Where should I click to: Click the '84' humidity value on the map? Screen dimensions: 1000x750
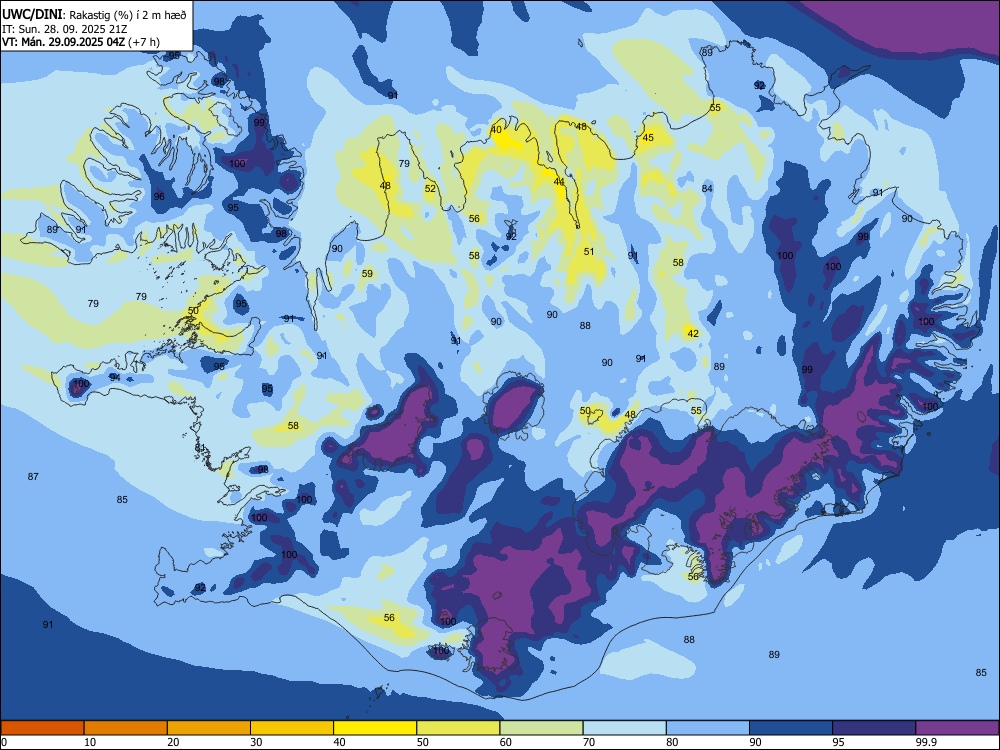point(707,188)
